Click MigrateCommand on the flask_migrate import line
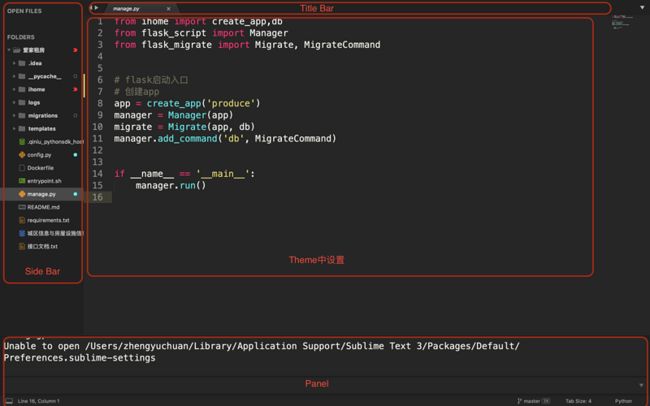The width and height of the screenshot is (650, 406). (x=342, y=45)
